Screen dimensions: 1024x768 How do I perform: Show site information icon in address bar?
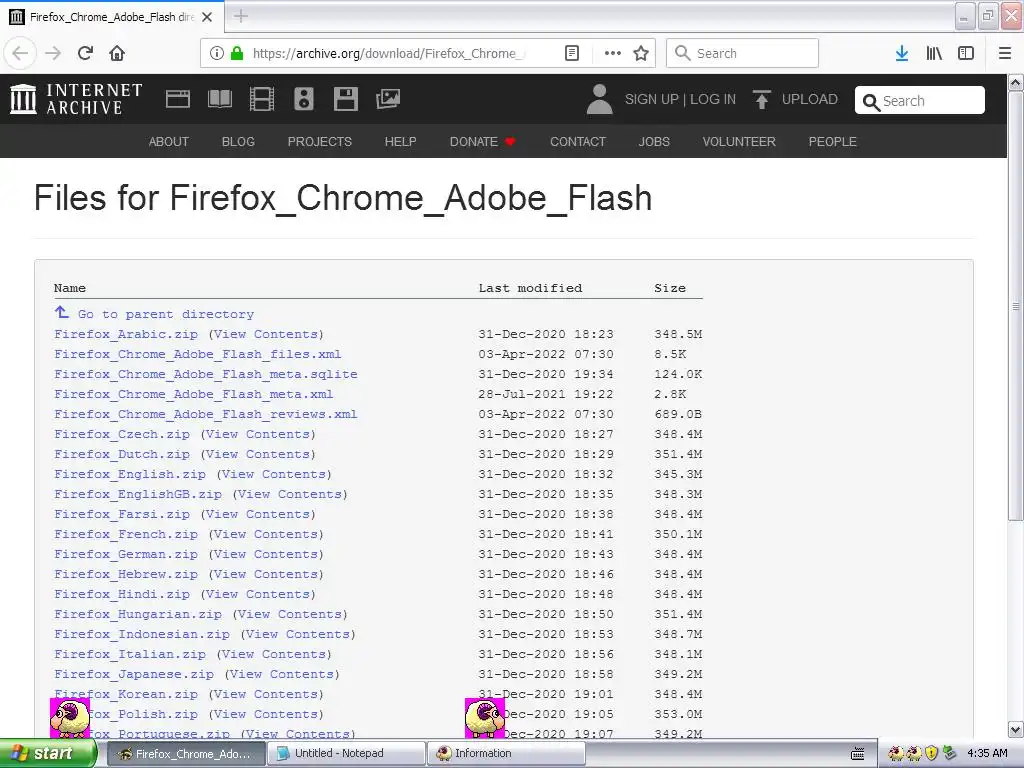point(217,54)
